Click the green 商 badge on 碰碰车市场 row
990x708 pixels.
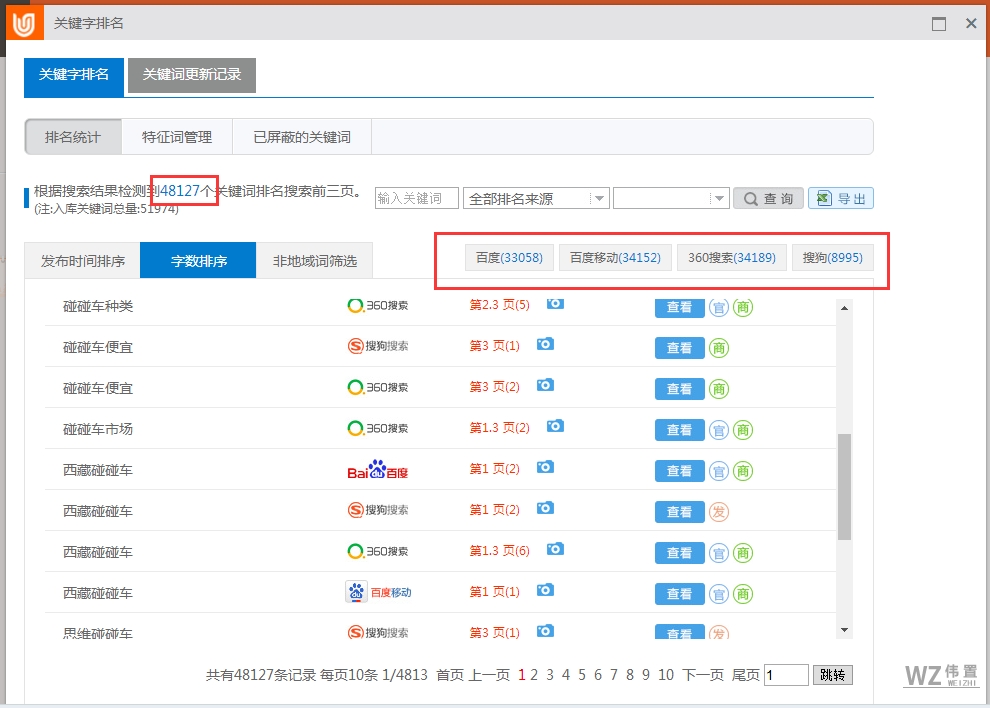(742, 429)
